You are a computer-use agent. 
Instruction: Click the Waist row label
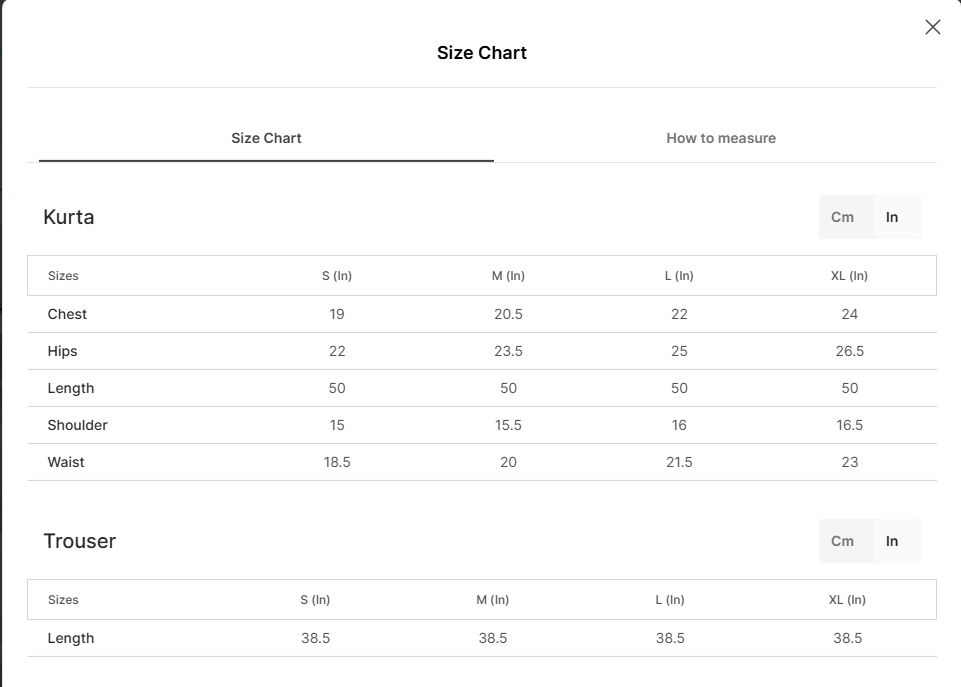66,462
